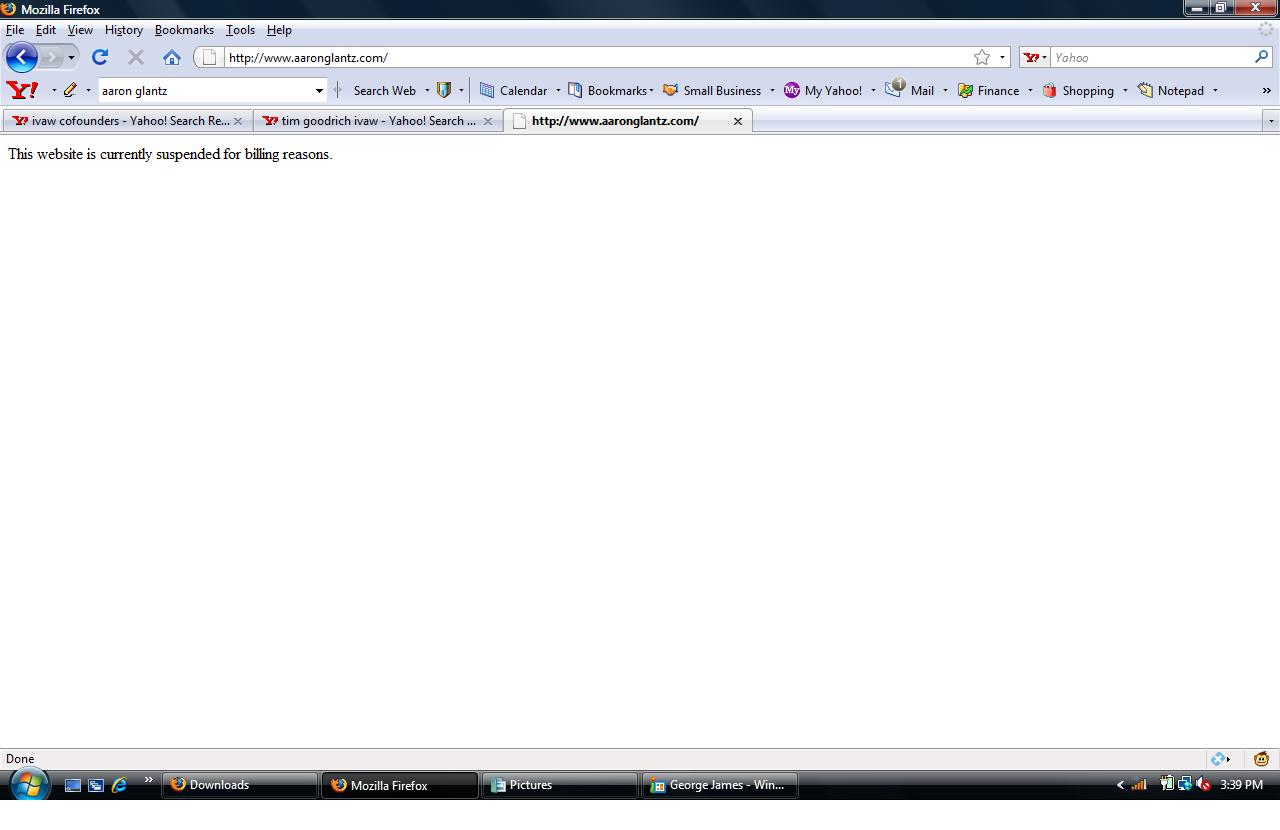Viewport: 1280px width, 830px height.
Task: Switch to ivaw cofounders search tab
Action: tap(120, 121)
